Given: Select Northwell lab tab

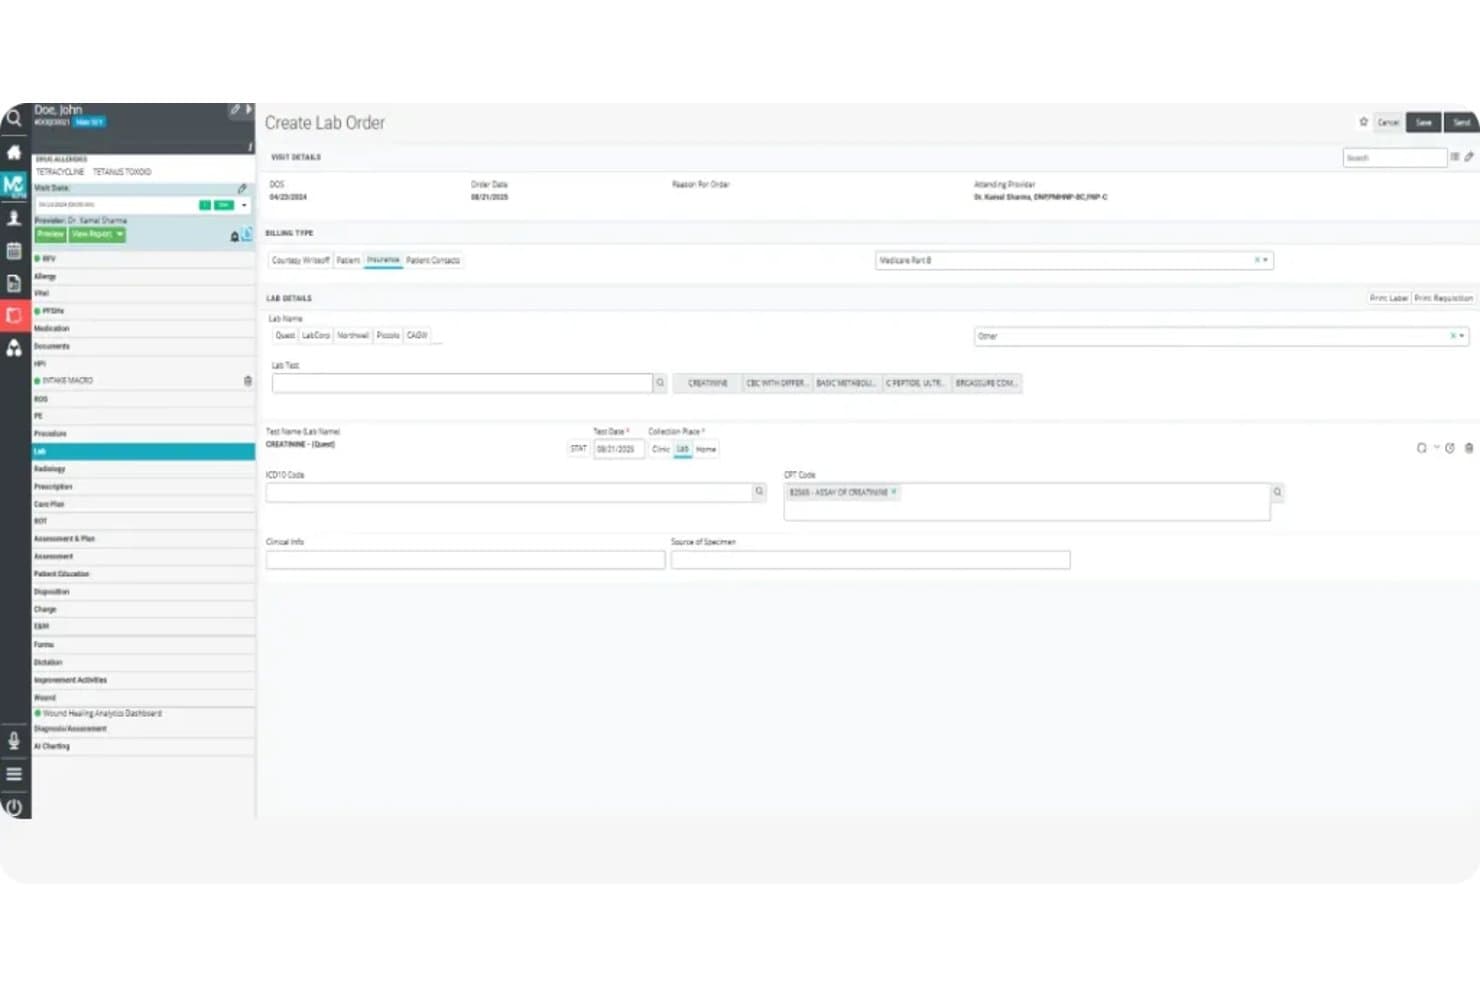Looking at the screenshot, I should [x=353, y=335].
